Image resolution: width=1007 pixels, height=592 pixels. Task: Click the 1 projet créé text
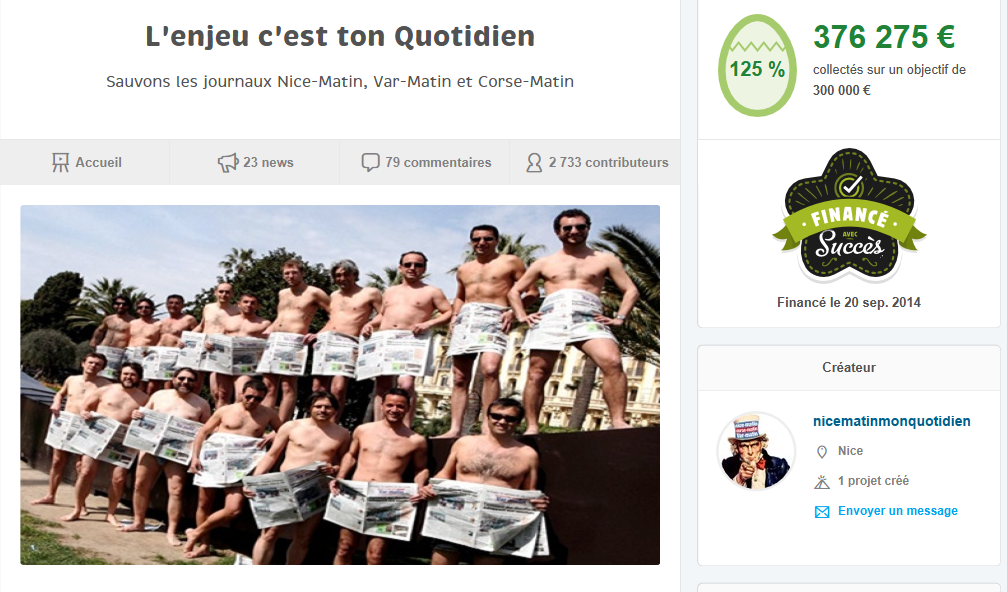[x=873, y=481]
